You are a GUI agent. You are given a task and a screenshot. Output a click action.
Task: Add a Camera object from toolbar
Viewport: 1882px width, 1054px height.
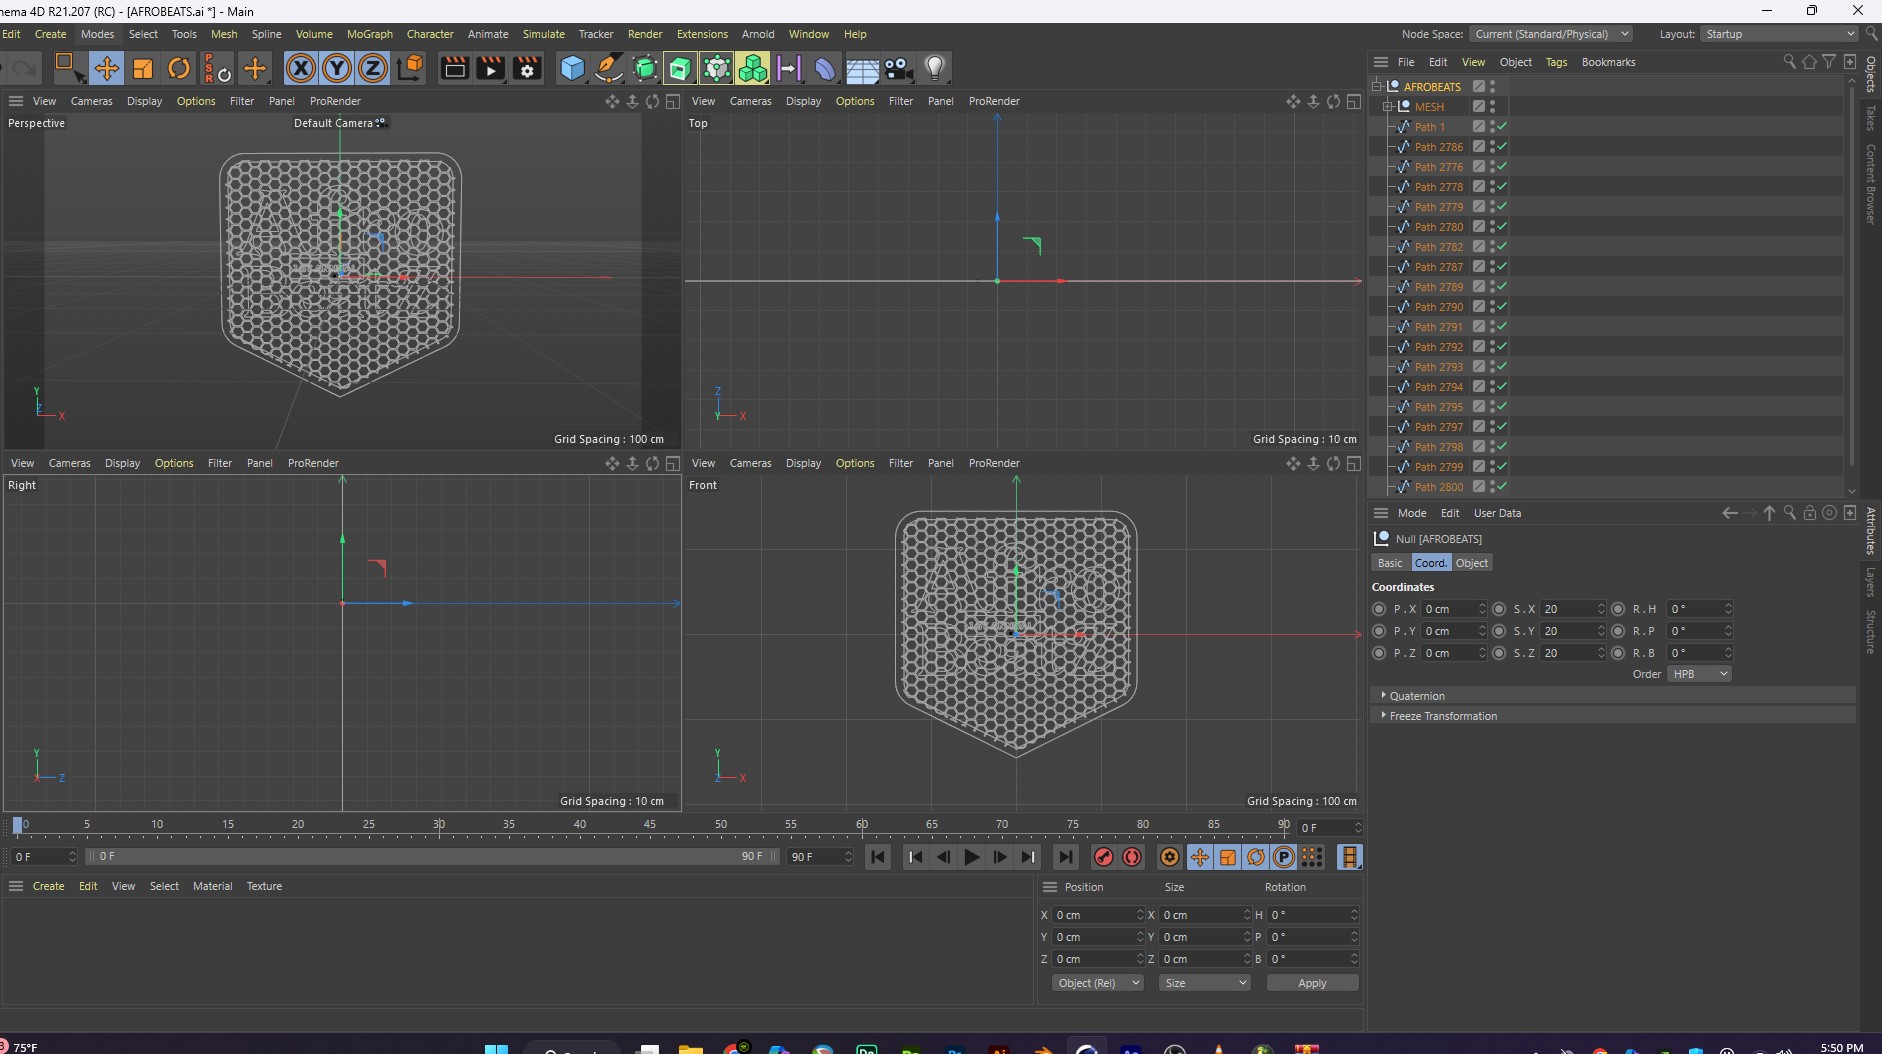tap(898, 68)
